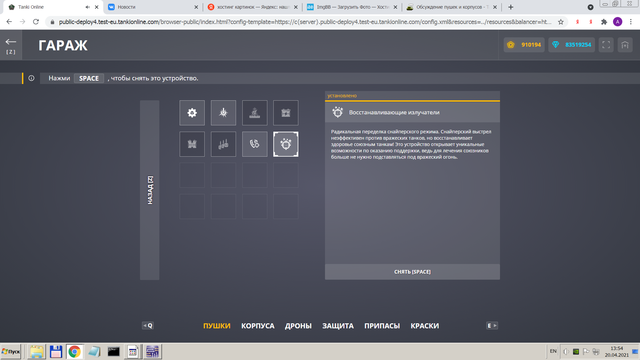Image resolution: width=640 pixels, height=360 pixels.
Task: Open the floppy disk taskbar icon
Action: point(56,351)
